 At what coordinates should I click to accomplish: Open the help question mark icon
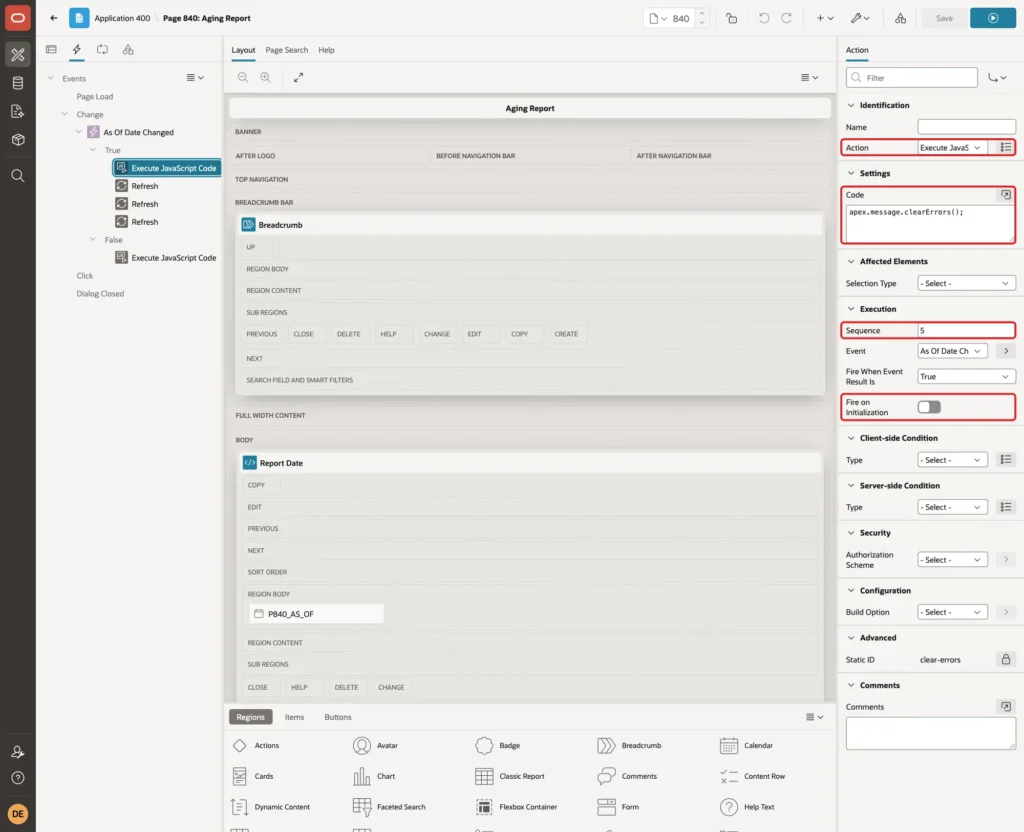tap(18, 778)
